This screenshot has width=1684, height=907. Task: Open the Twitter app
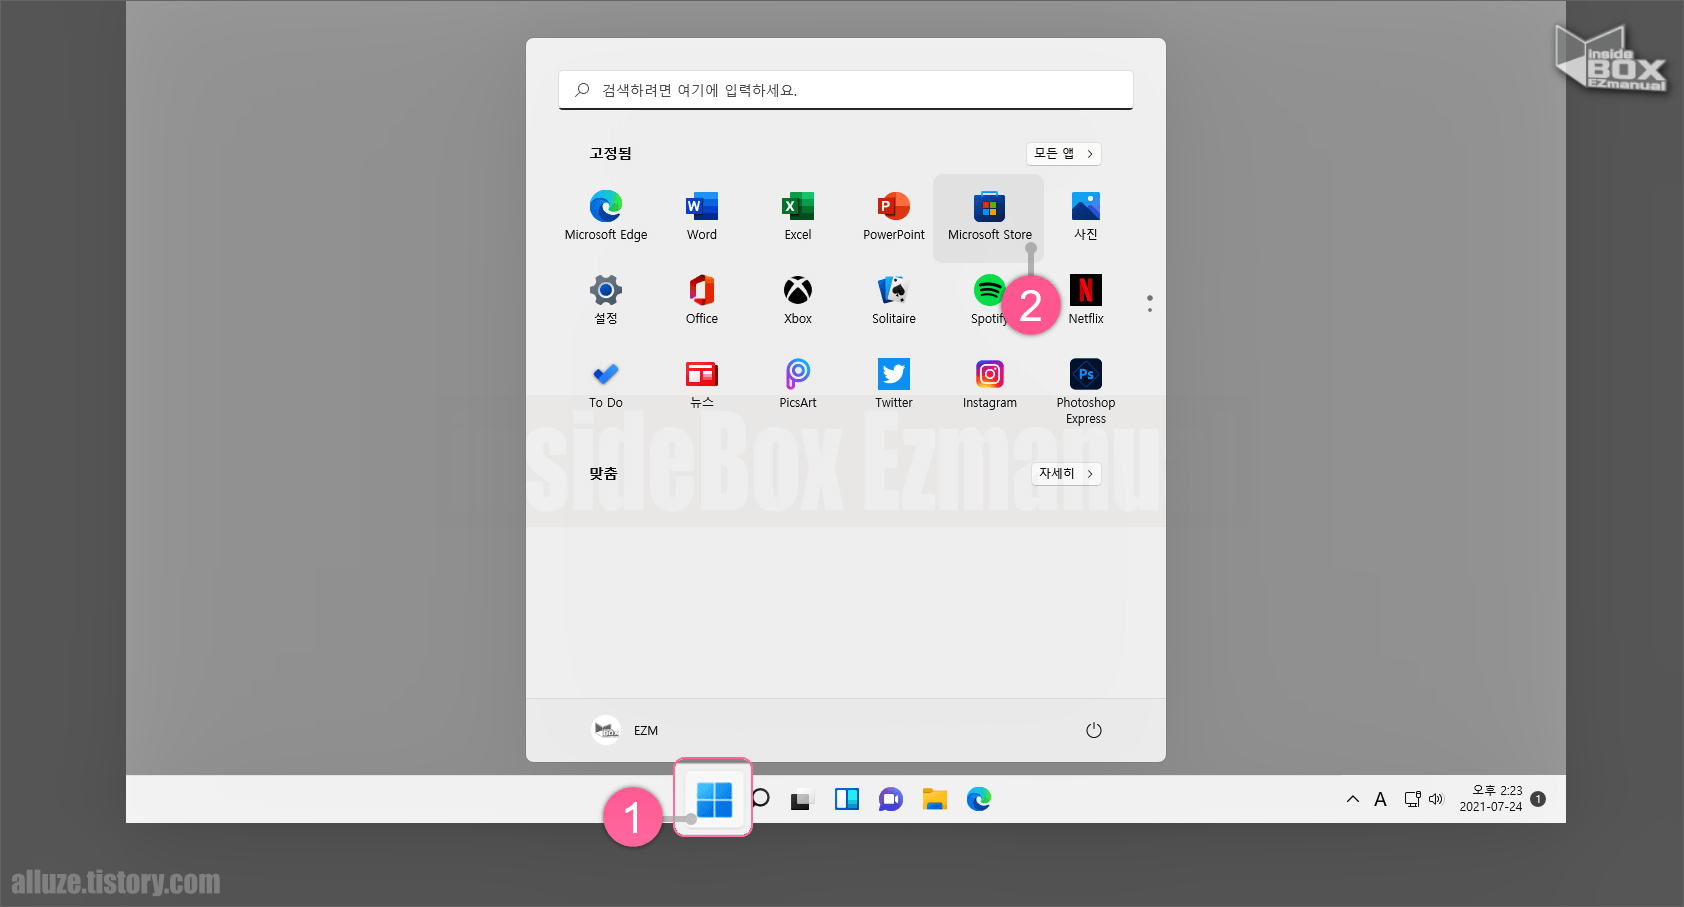(894, 384)
